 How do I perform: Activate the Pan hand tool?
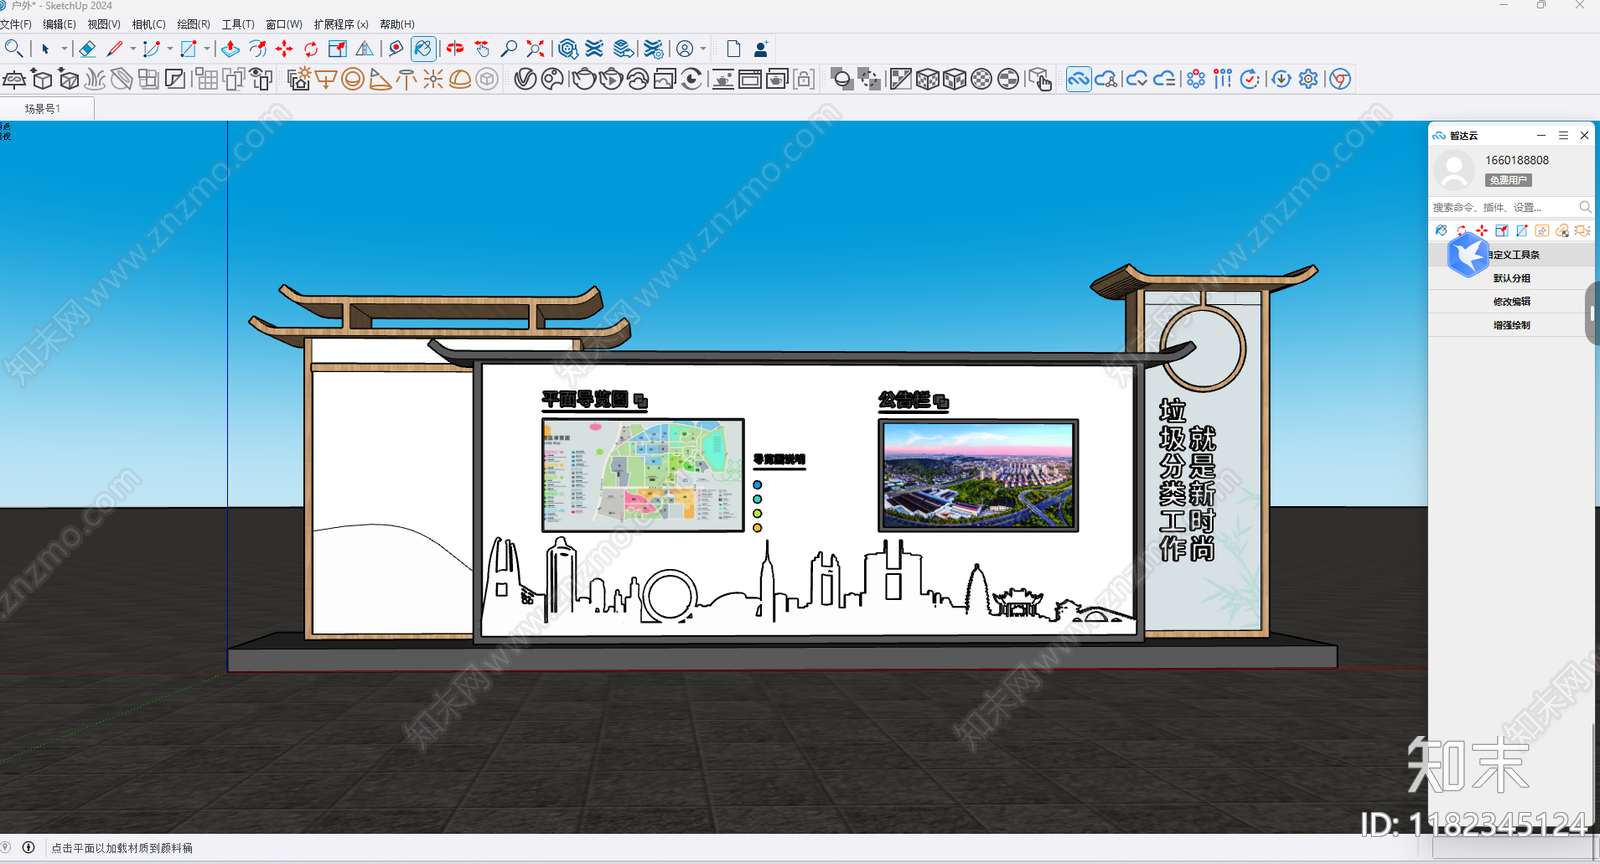pos(482,48)
